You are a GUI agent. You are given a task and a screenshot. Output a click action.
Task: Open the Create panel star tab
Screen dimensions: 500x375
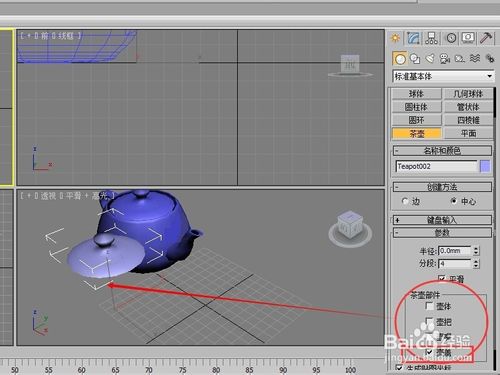(396, 38)
